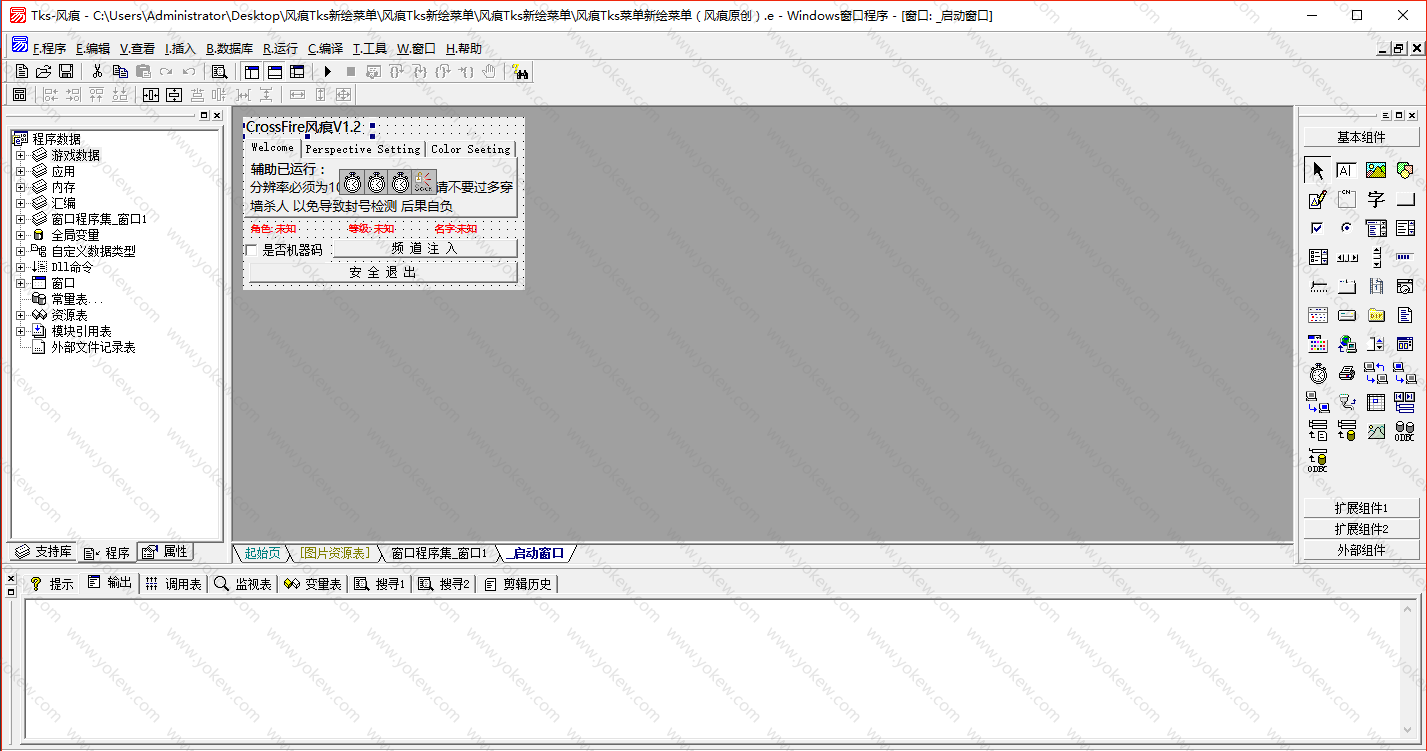The height and width of the screenshot is (751, 1427).
Task: Select the radio button component in palette
Action: tap(1347, 229)
